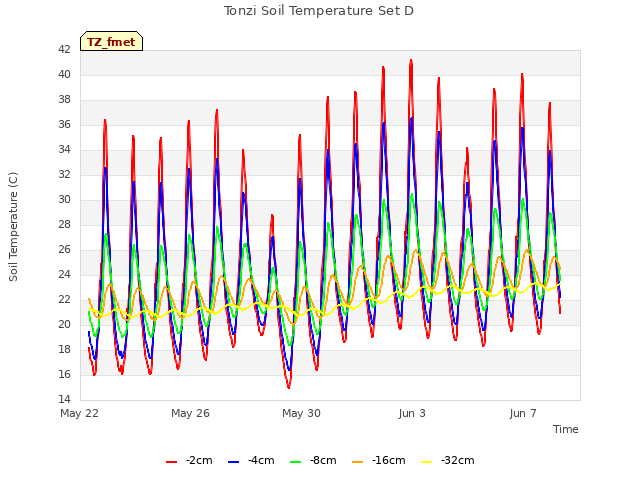Image resolution: width=640 pixels, height=480 pixels.
Task: Click the green -8cm legend swatch
Action: [296, 462]
